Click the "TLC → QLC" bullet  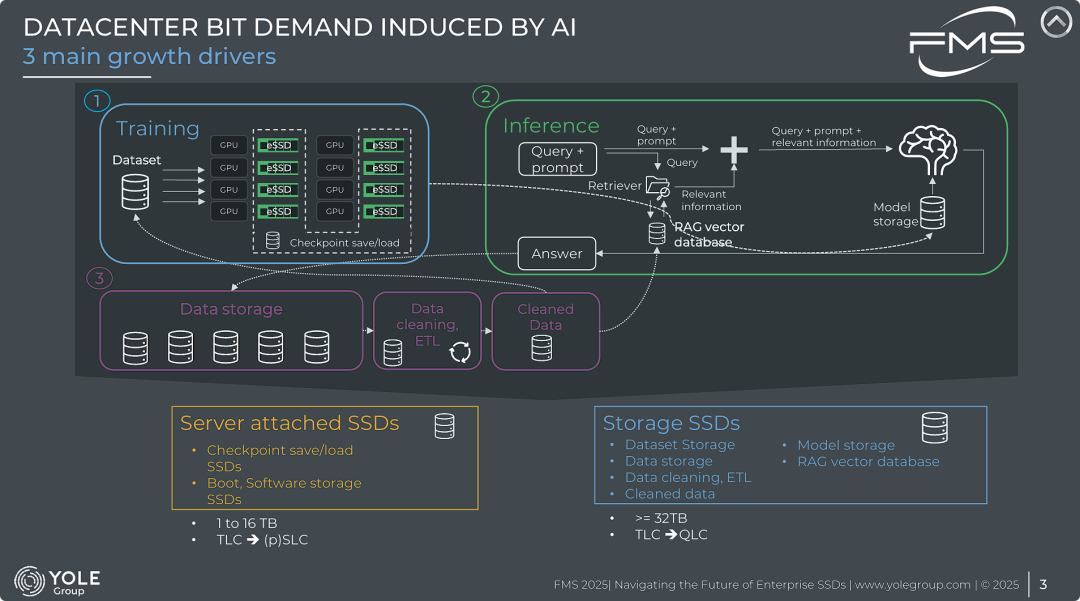coord(671,534)
